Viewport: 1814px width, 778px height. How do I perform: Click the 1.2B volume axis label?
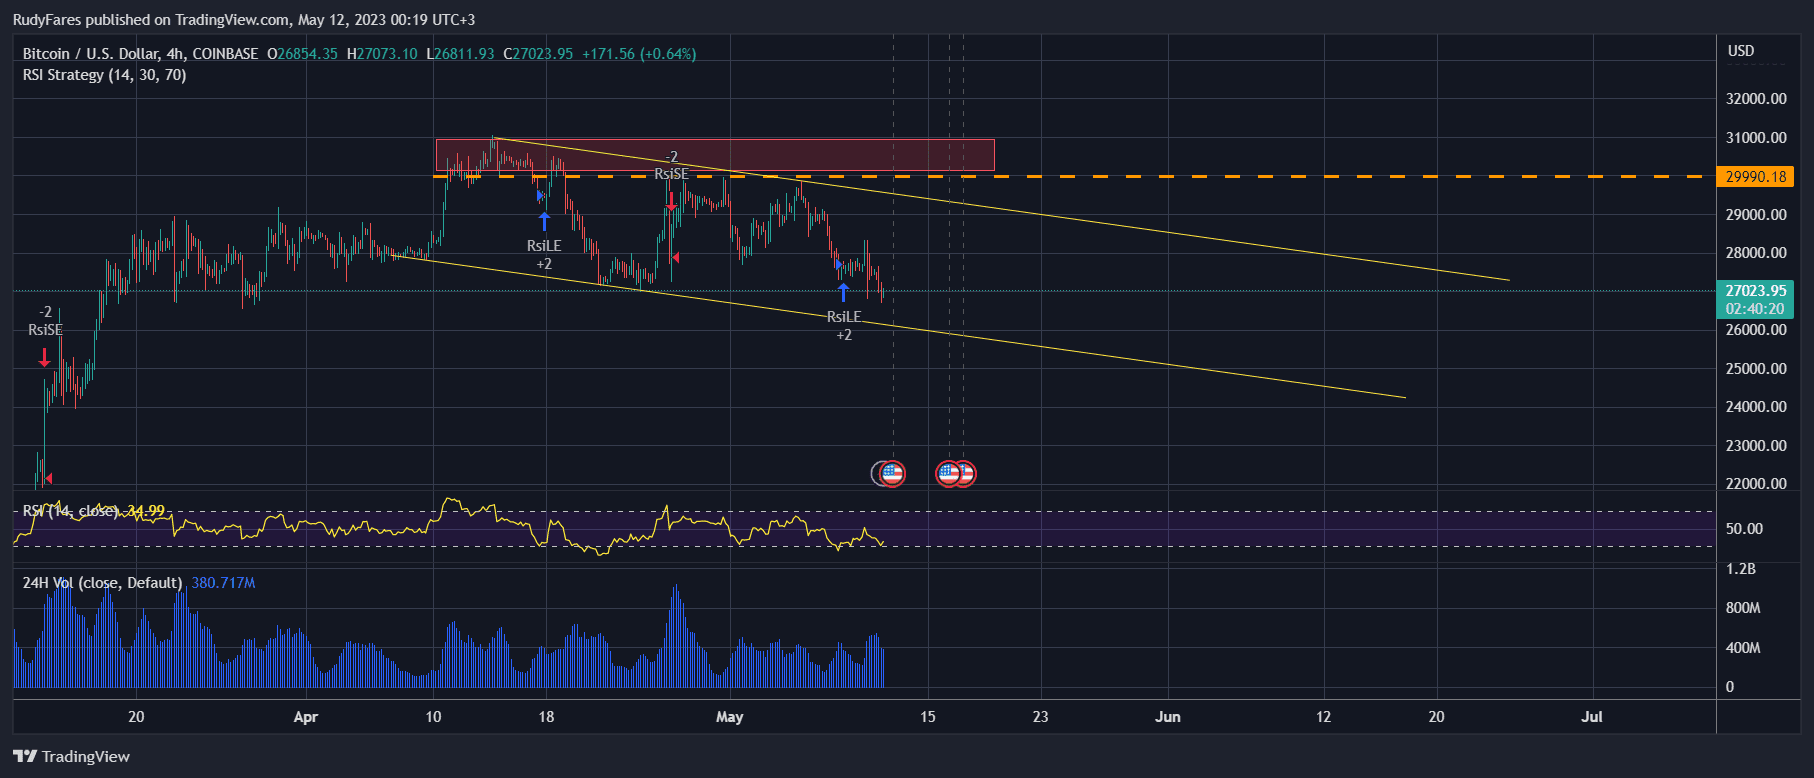[x=1741, y=569]
